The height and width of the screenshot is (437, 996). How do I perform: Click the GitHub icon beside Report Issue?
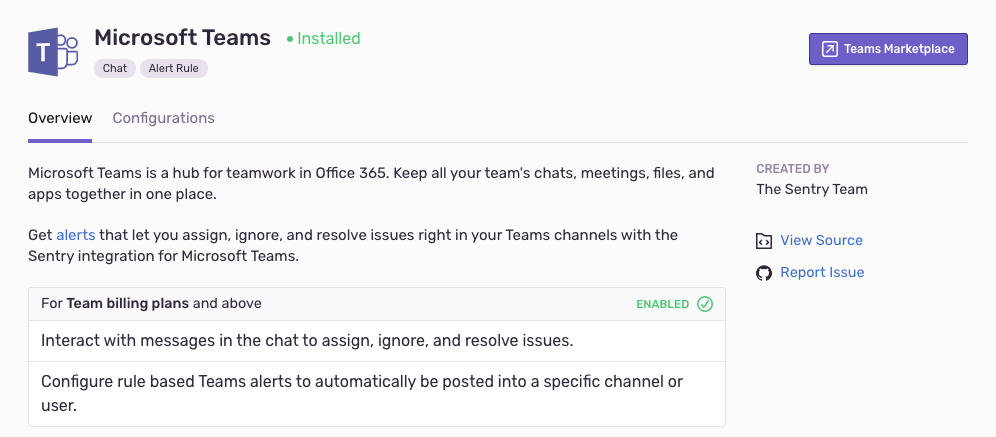(764, 273)
